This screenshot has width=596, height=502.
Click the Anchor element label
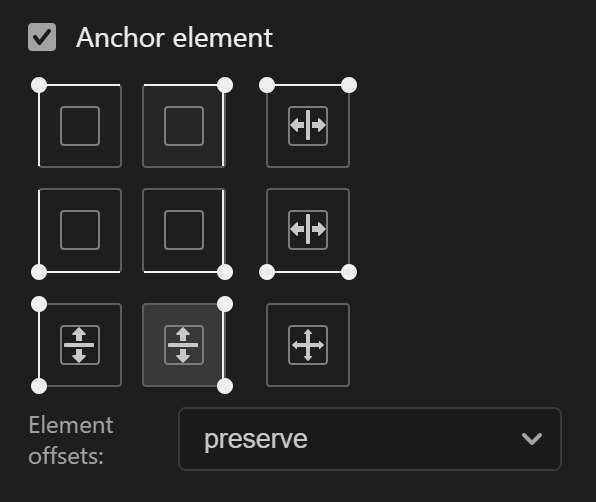coord(174,38)
